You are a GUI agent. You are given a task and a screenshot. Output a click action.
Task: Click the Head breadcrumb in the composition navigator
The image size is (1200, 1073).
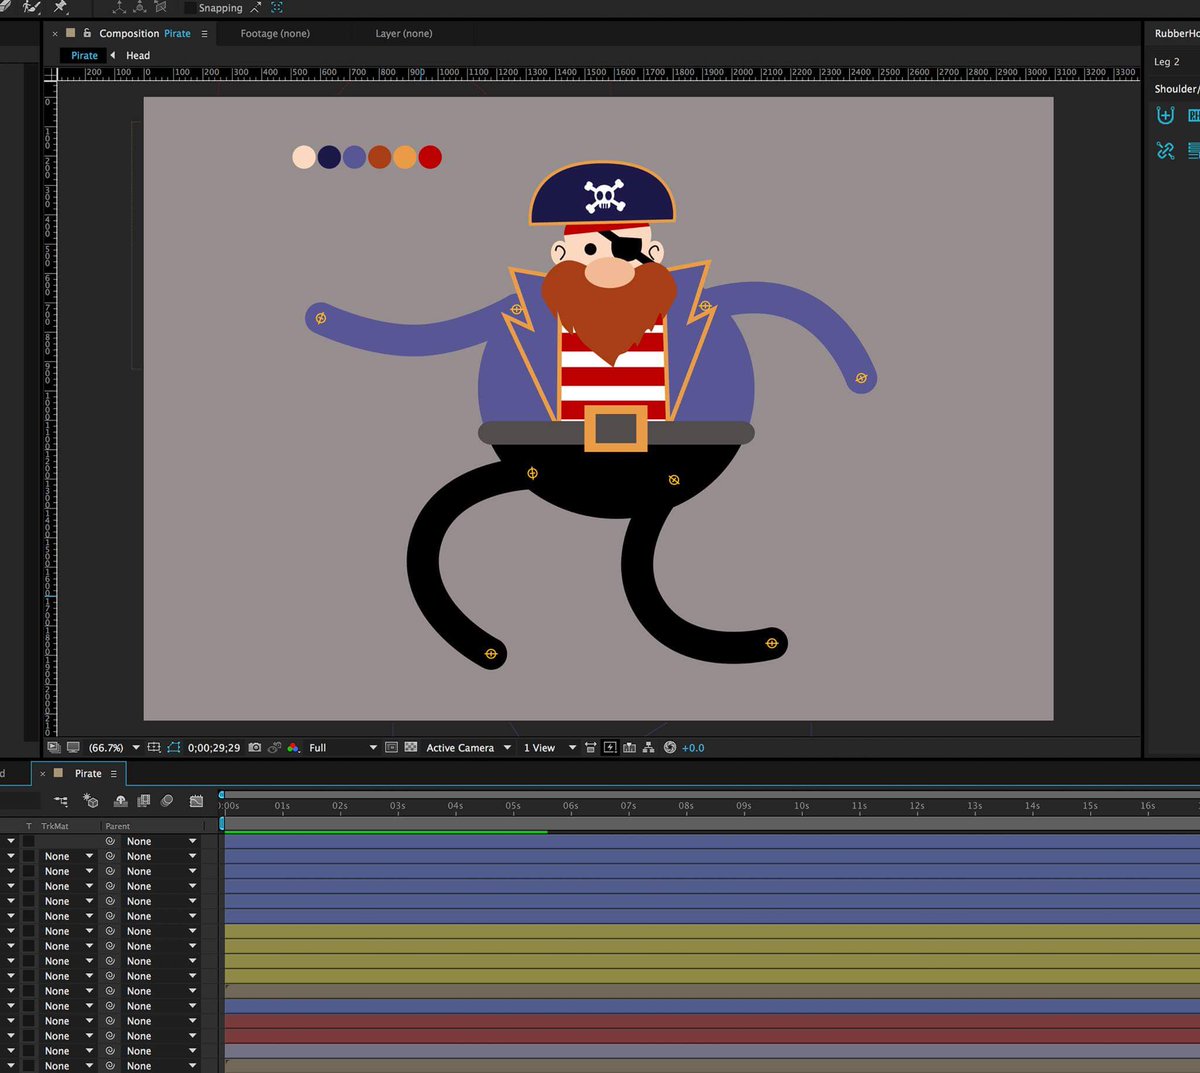tap(136, 55)
